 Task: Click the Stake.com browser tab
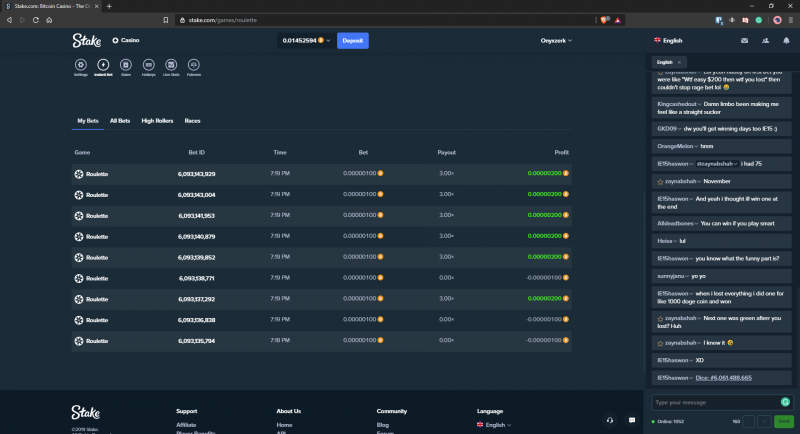[x=51, y=6]
